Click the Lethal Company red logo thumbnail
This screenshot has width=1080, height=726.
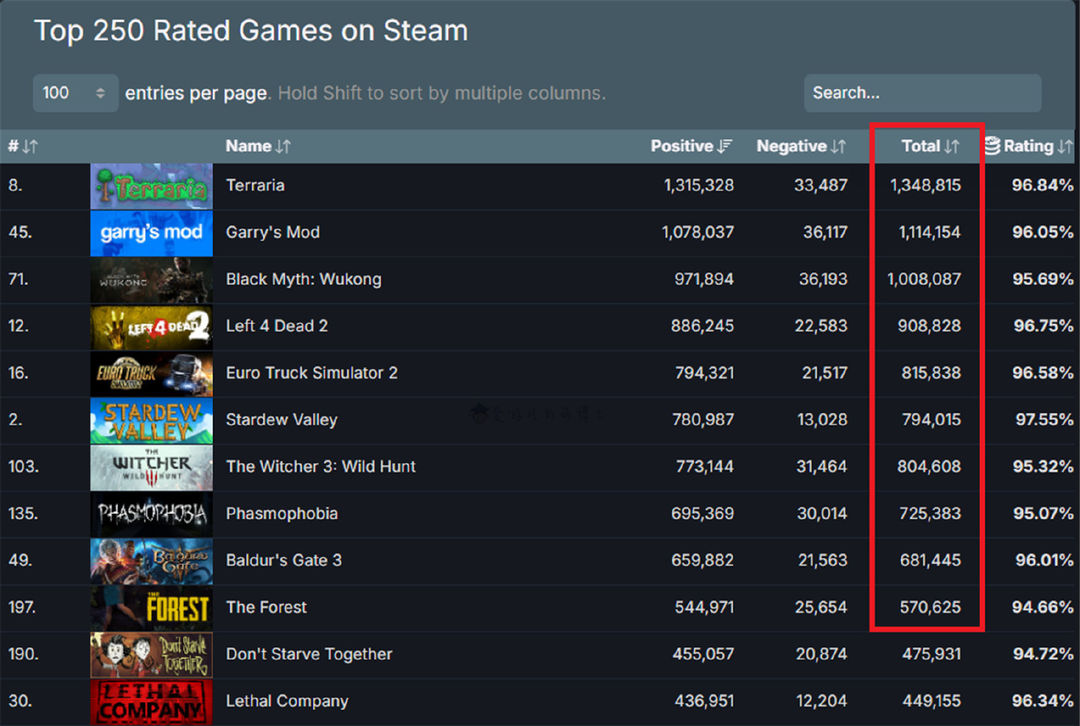pos(151,702)
